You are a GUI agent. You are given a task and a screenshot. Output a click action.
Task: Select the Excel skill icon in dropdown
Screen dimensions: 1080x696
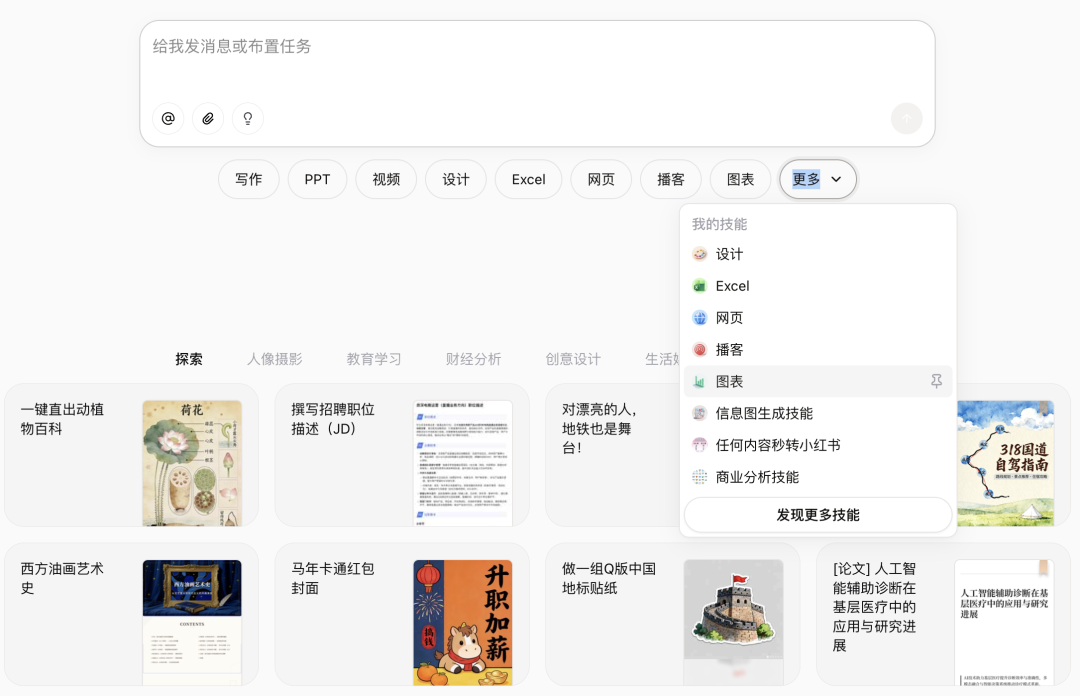click(700, 286)
